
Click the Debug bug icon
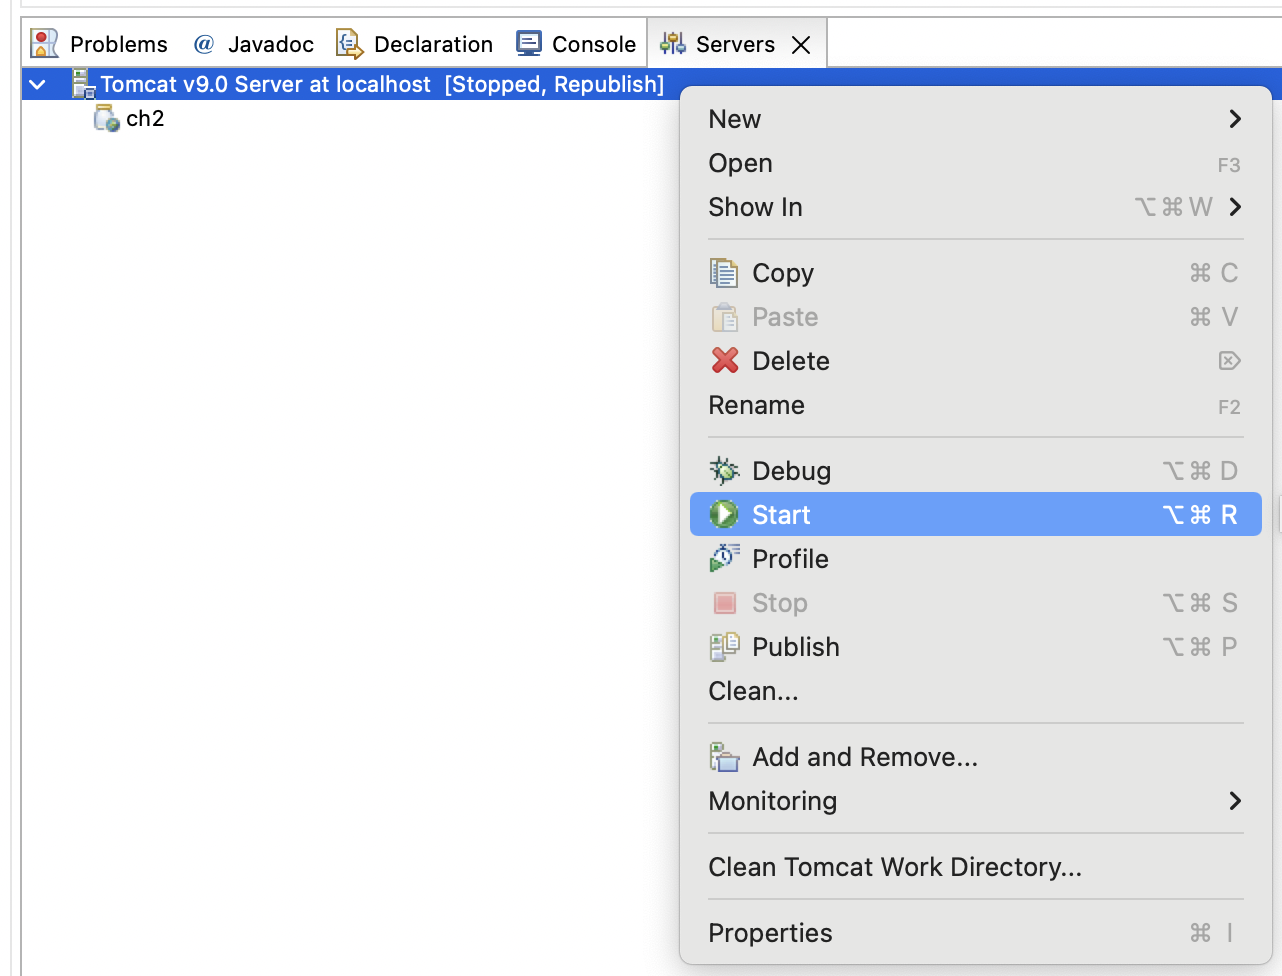tap(724, 470)
